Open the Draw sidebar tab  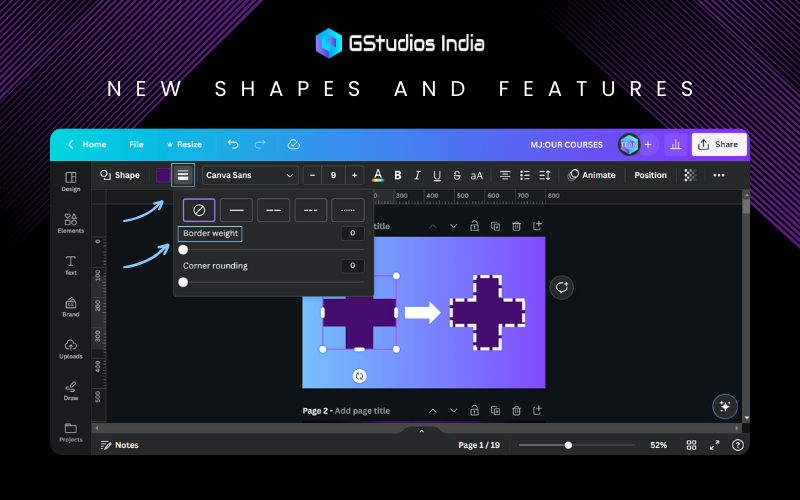click(x=71, y=391)
